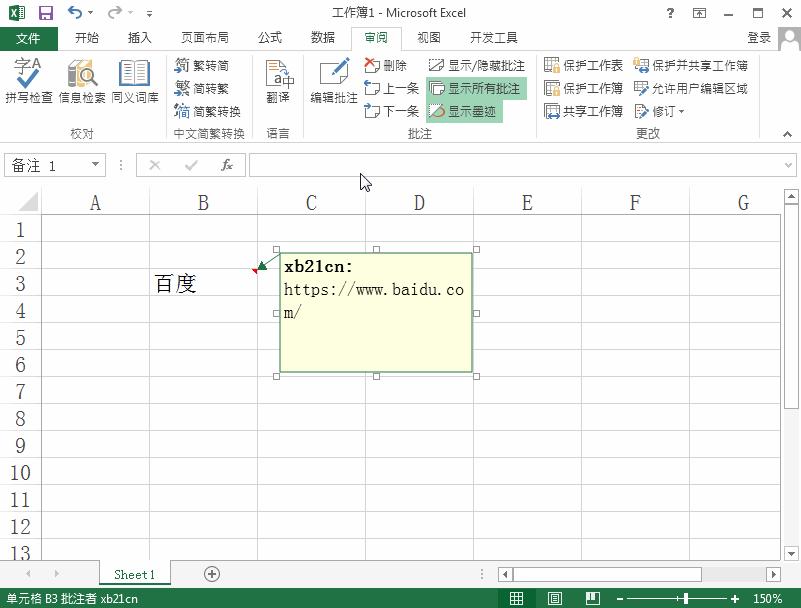Click the 共享工作簿 share workbook icon
Screen dimensions: 801x608
tap(583, 111)
